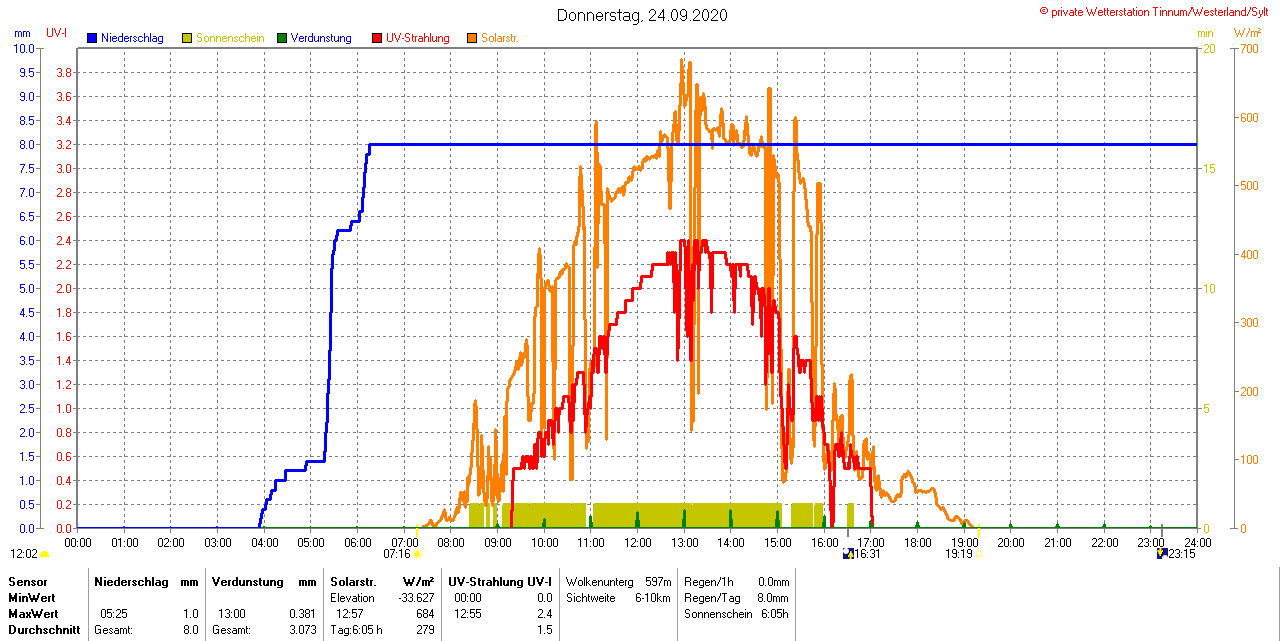The height and width of the screenshot is (641, 1280).
Task: Click the 24:00 tick on the time axis
Action: tap(1197, 542)
